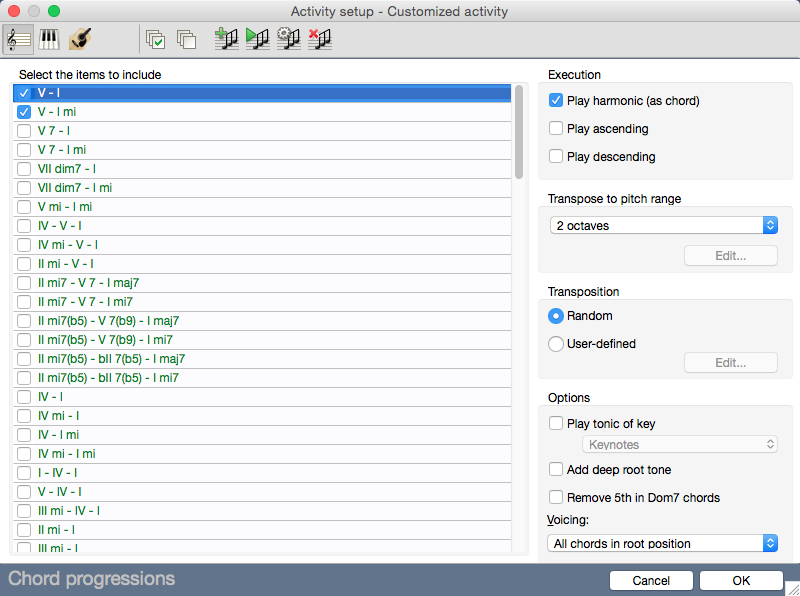Delete the selected progression icon

click(320, 39)
